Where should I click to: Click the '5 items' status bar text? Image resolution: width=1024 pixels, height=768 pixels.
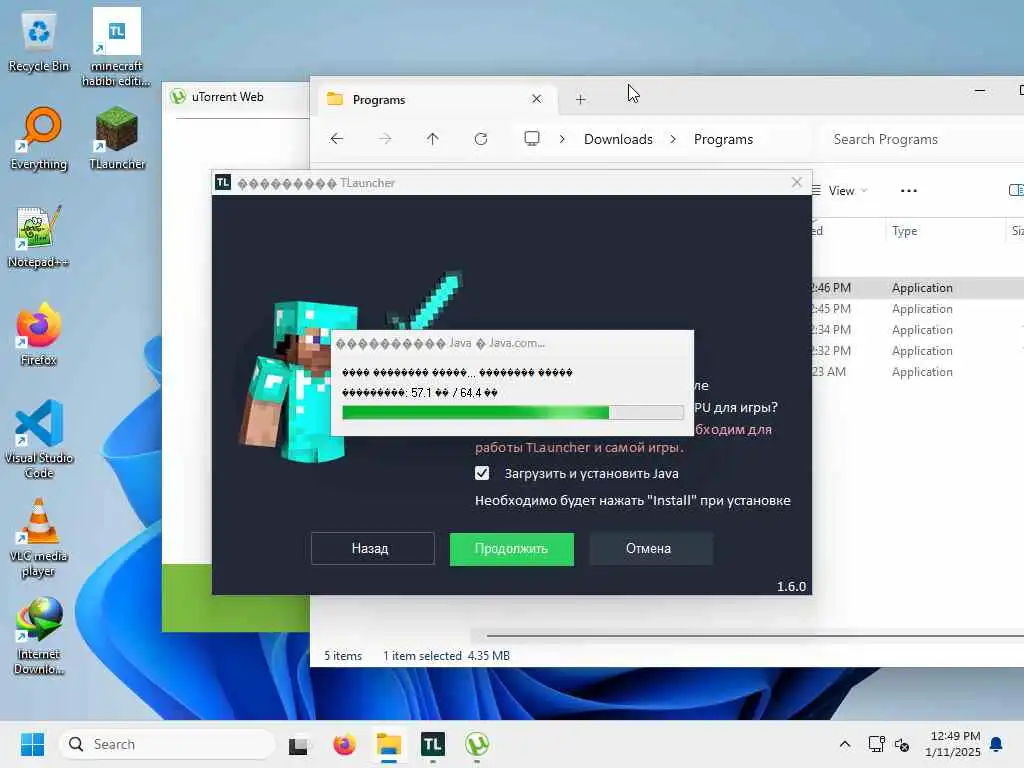(343, 655)
